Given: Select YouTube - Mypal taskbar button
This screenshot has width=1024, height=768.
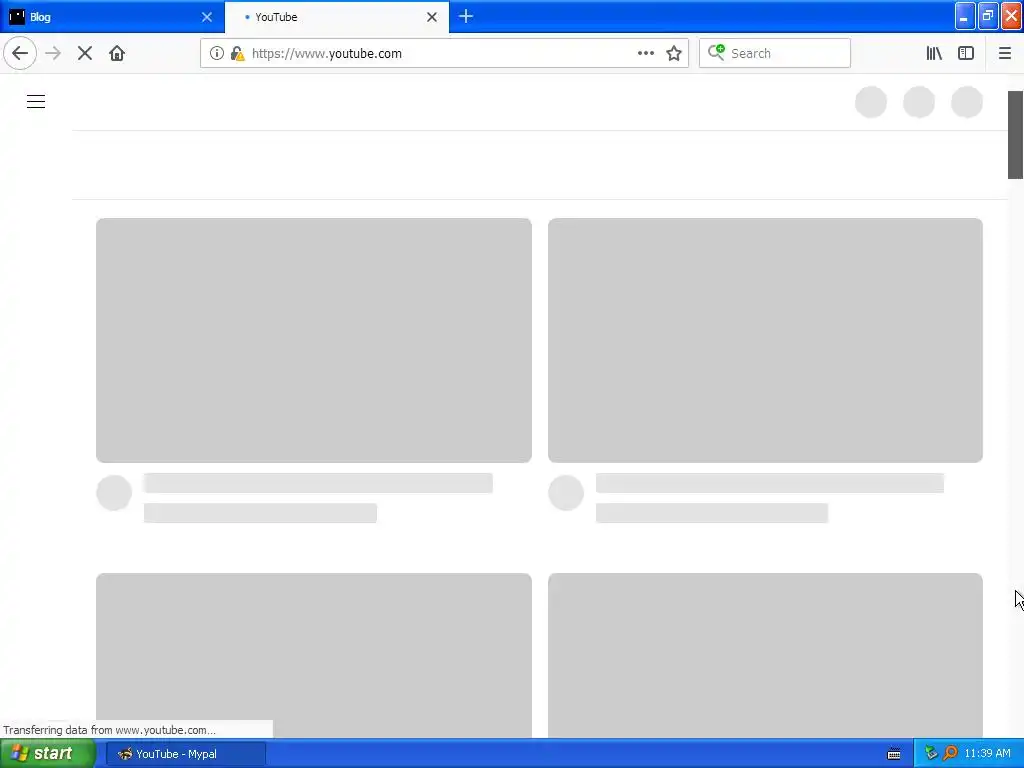Looking at the screenshot, I should pos(185,754).
